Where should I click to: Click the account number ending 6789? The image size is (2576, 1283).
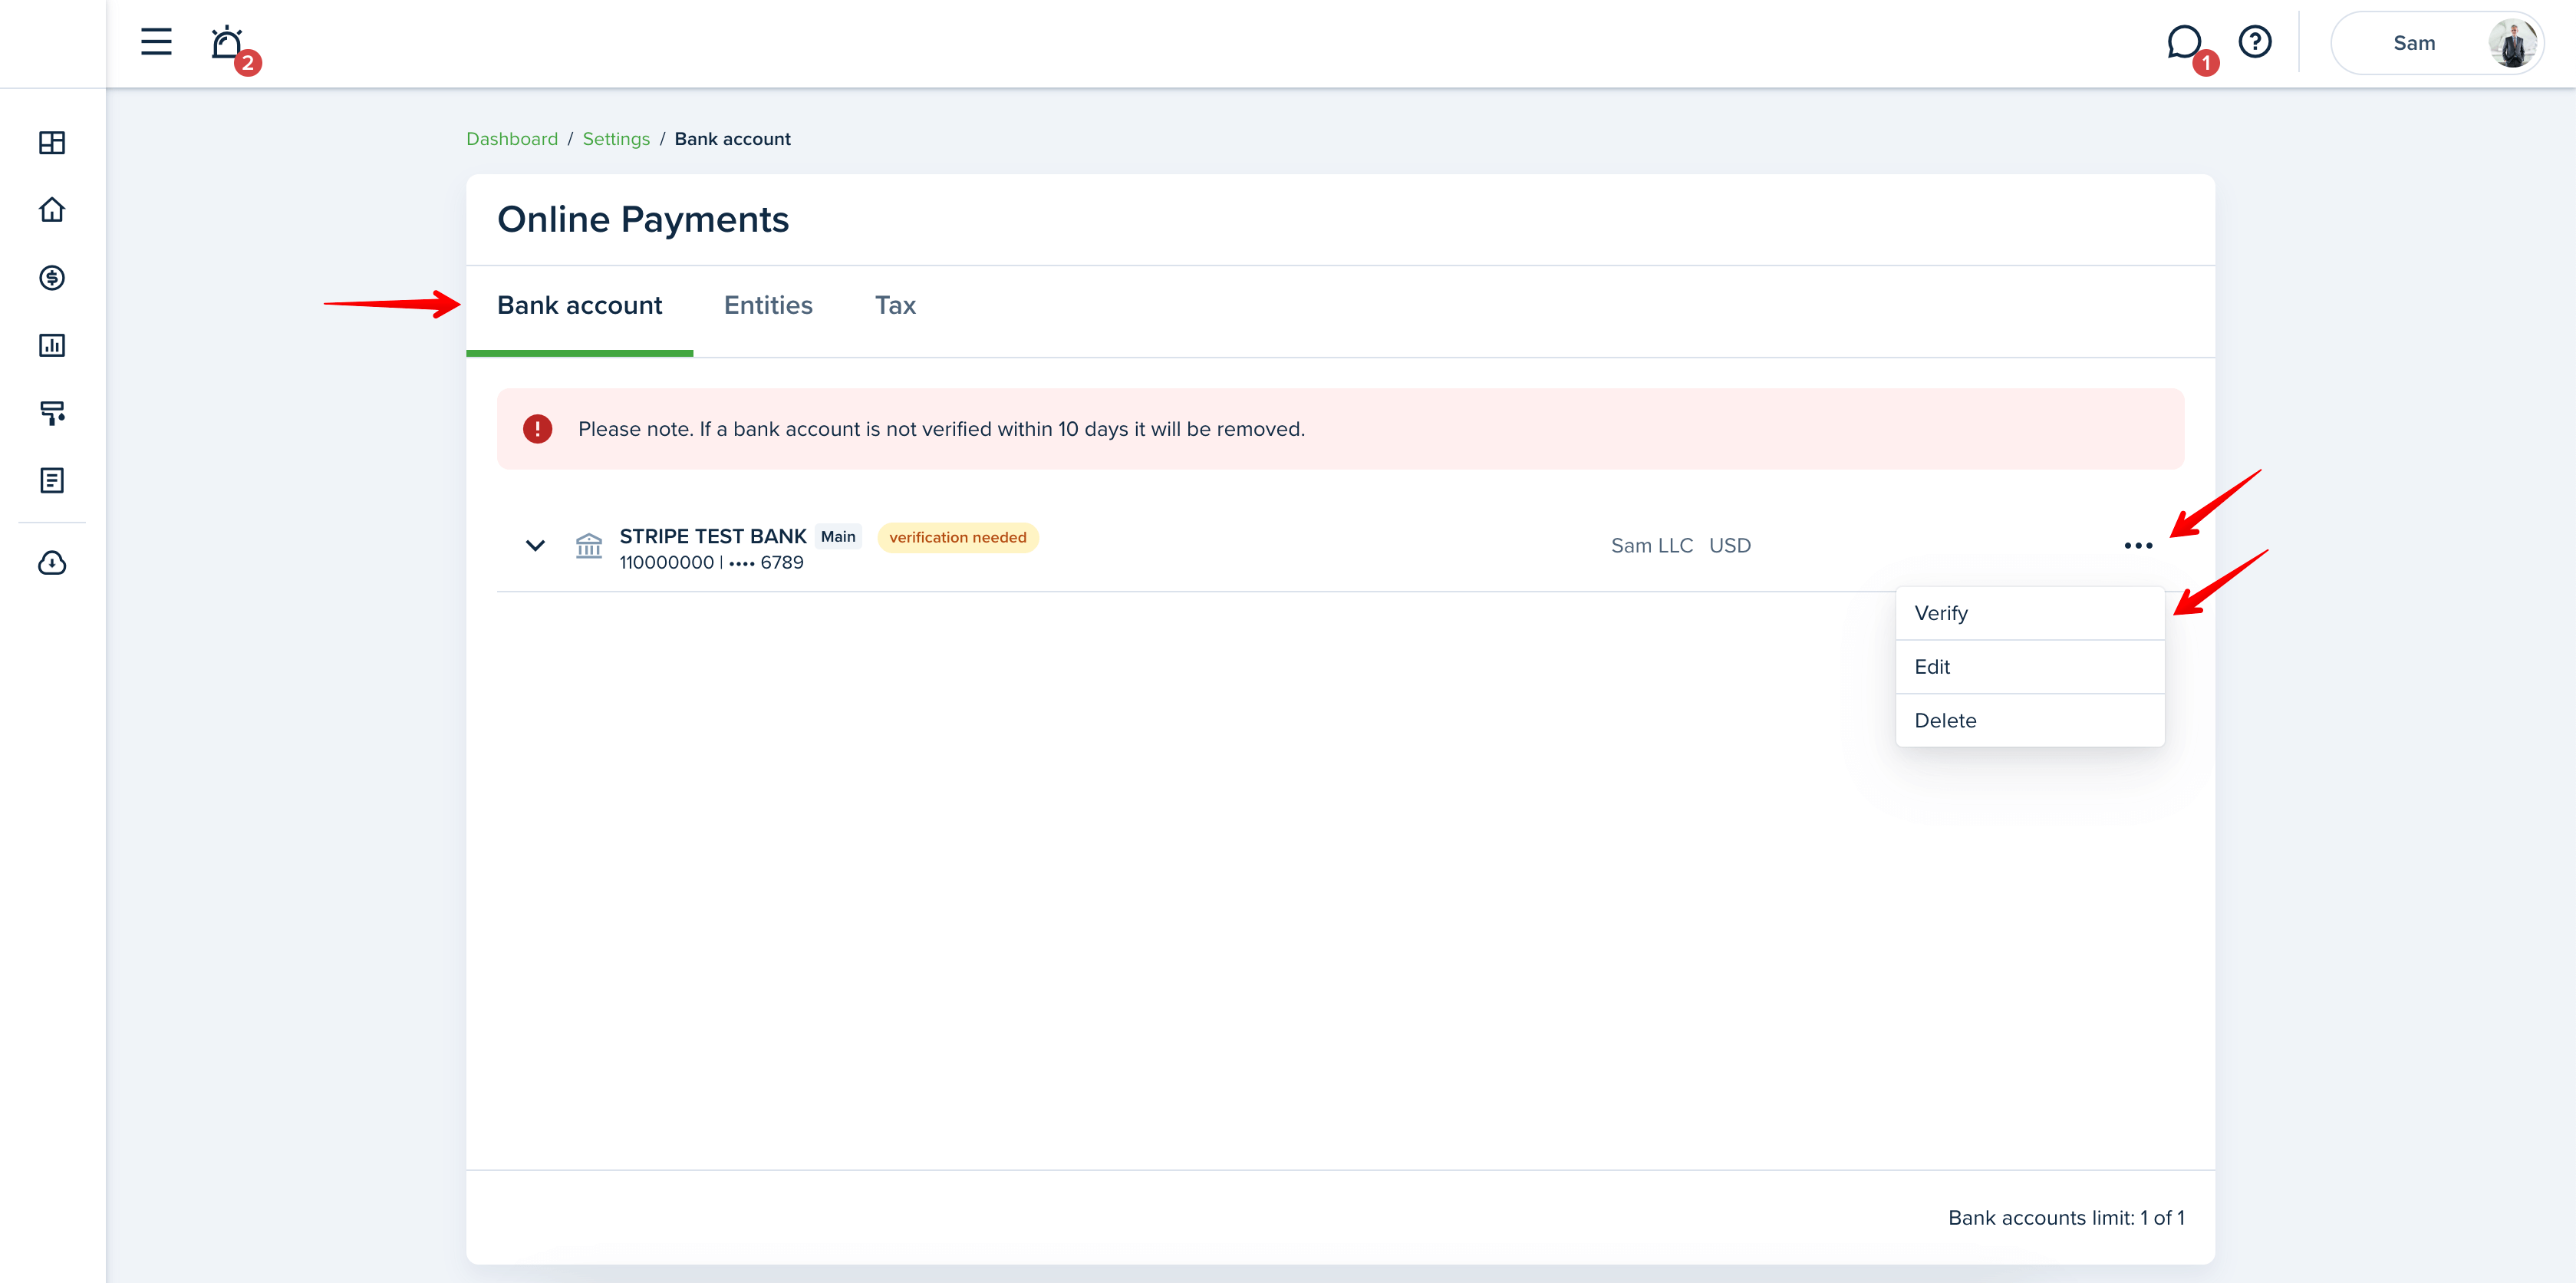coord(711,563)
